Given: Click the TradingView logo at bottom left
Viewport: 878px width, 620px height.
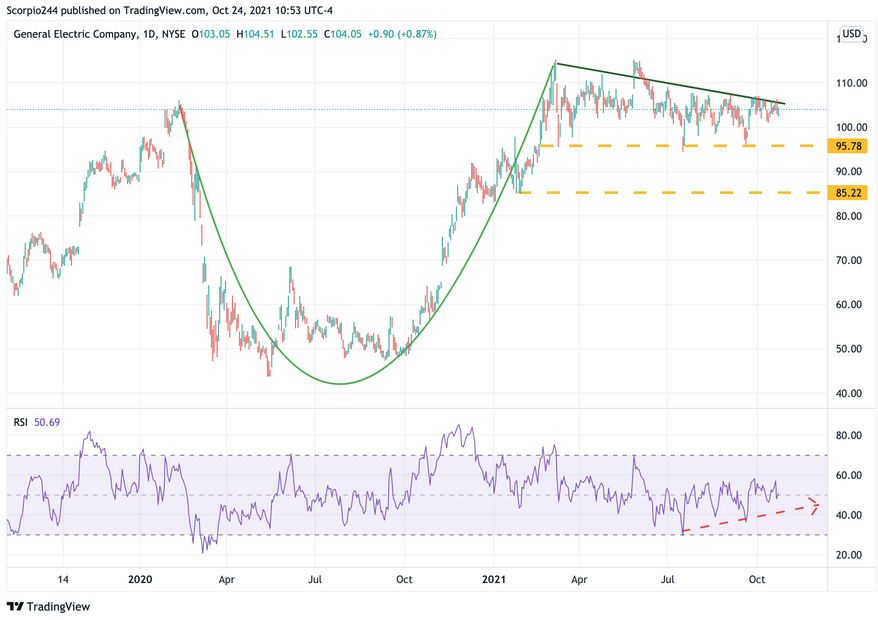Looking at the screenshot, I should pos(48,606).
